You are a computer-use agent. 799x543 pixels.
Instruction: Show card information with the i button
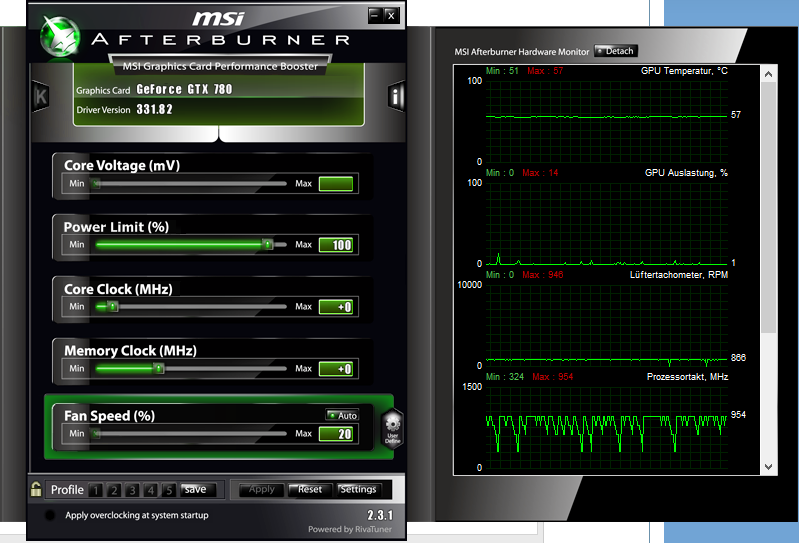coord(395,96)
